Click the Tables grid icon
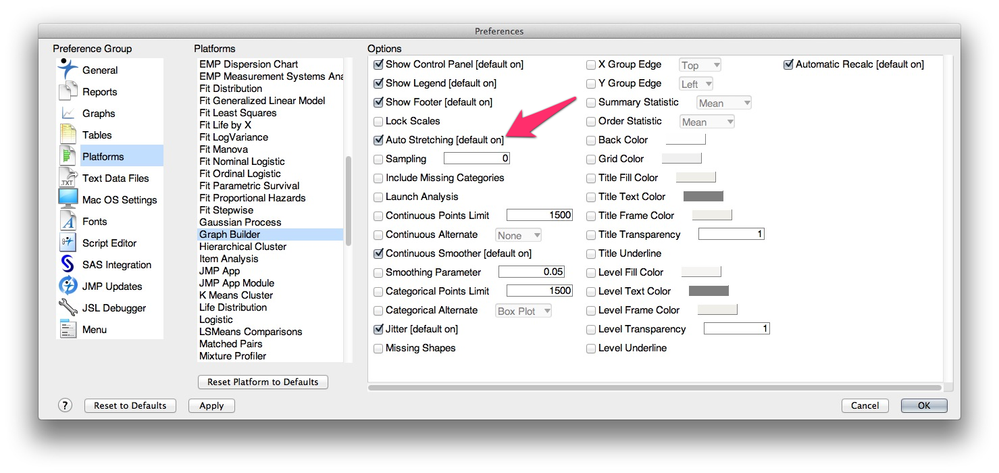This screenshot has width=999, height=473. pos(68,135)
